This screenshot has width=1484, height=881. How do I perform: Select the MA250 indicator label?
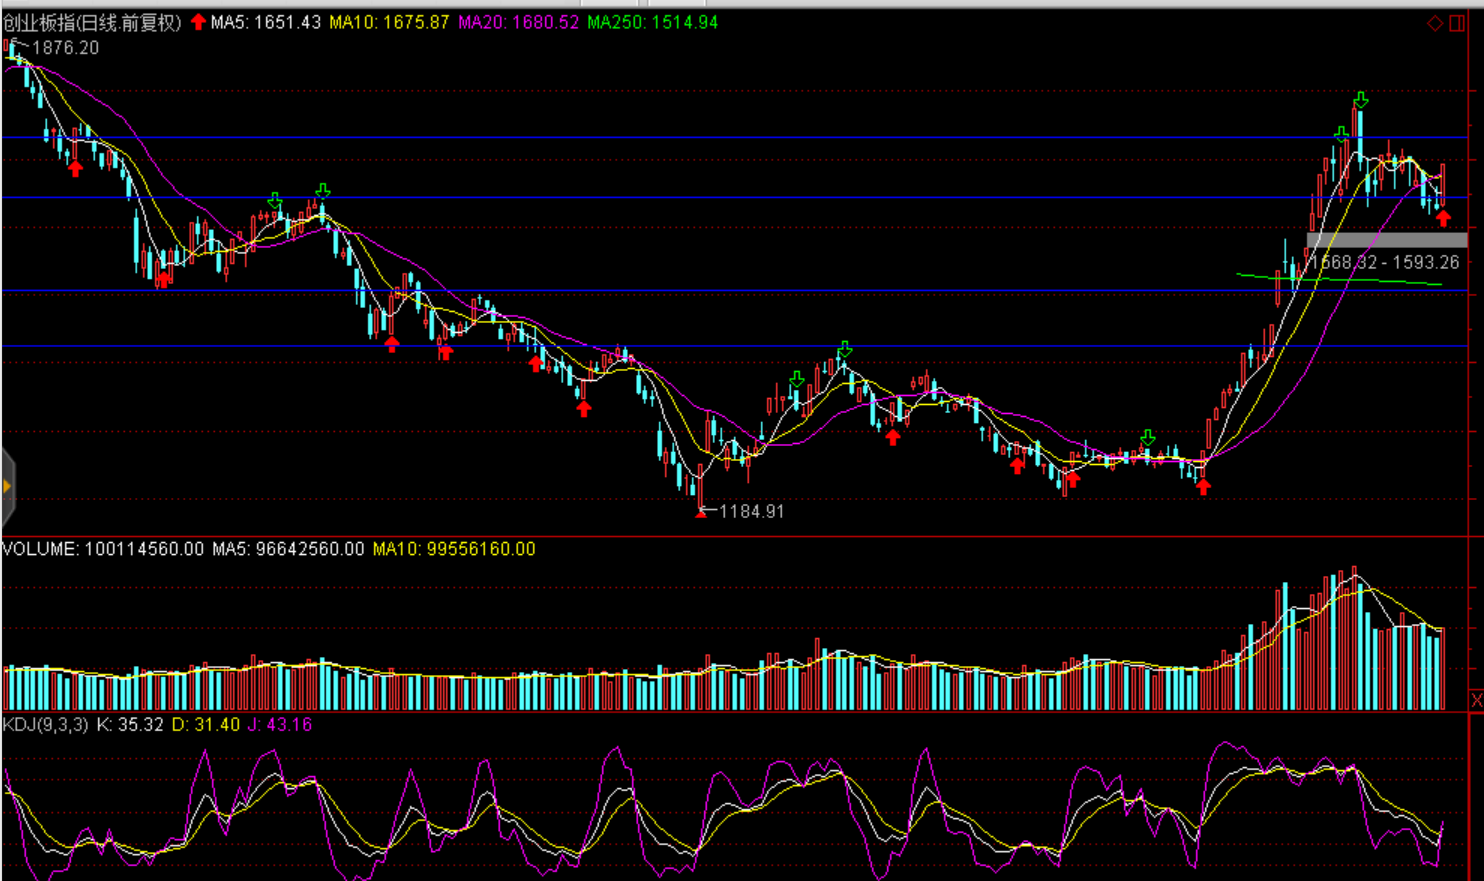[652, 22]
